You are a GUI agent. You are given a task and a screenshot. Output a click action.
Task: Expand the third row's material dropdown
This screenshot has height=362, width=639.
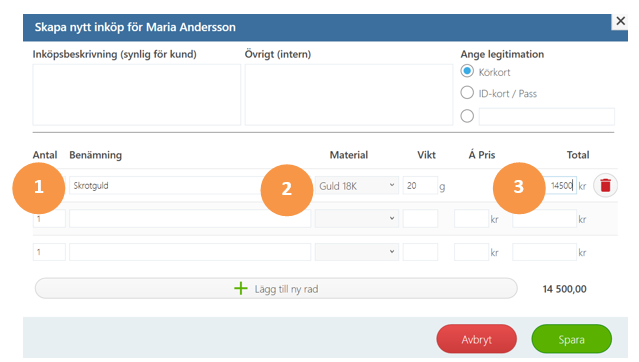click(357, 252)
